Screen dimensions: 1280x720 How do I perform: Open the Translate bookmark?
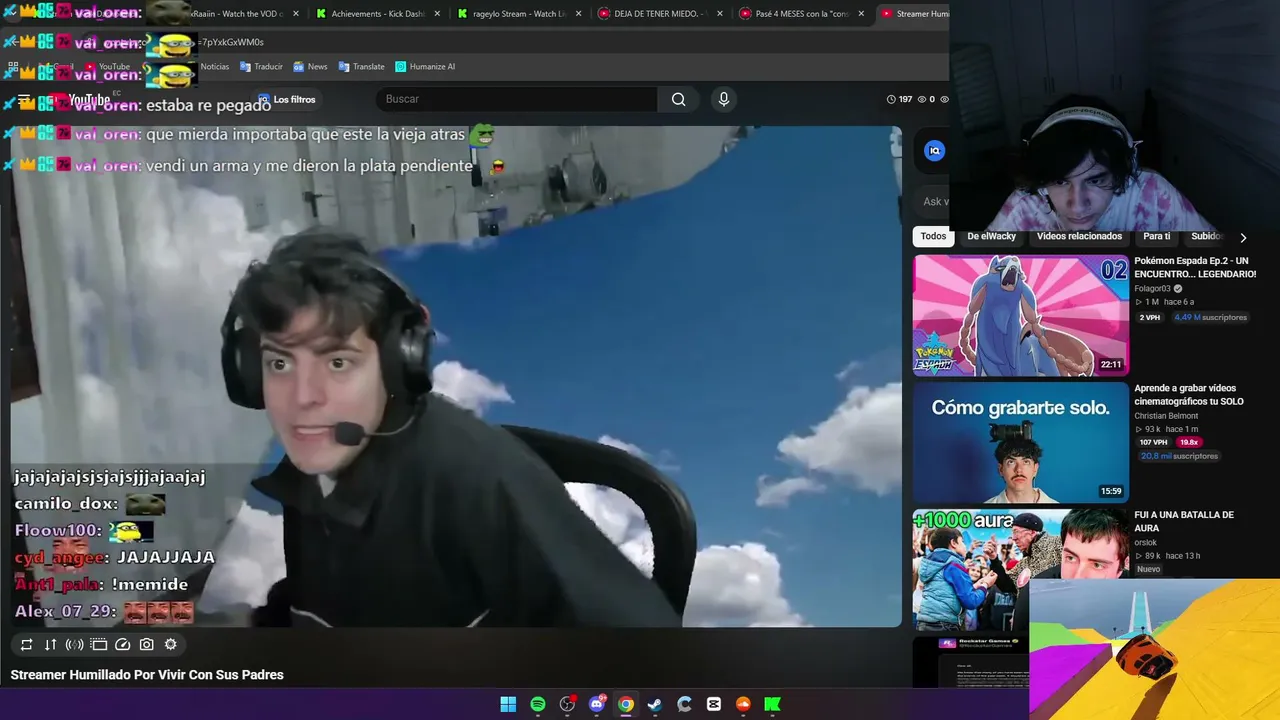tap(361, 67)
